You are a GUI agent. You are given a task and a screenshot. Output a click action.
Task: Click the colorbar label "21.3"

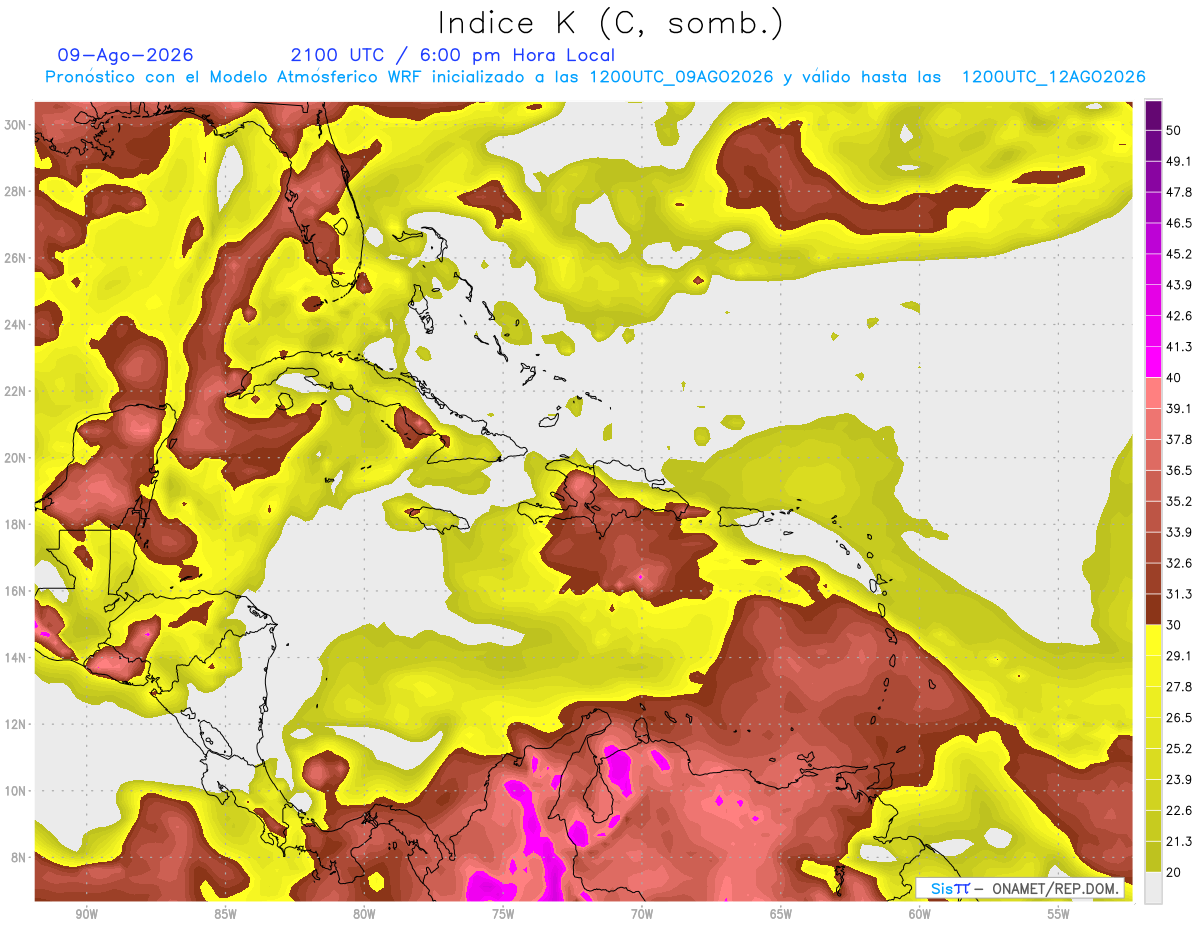(1178, 841)
